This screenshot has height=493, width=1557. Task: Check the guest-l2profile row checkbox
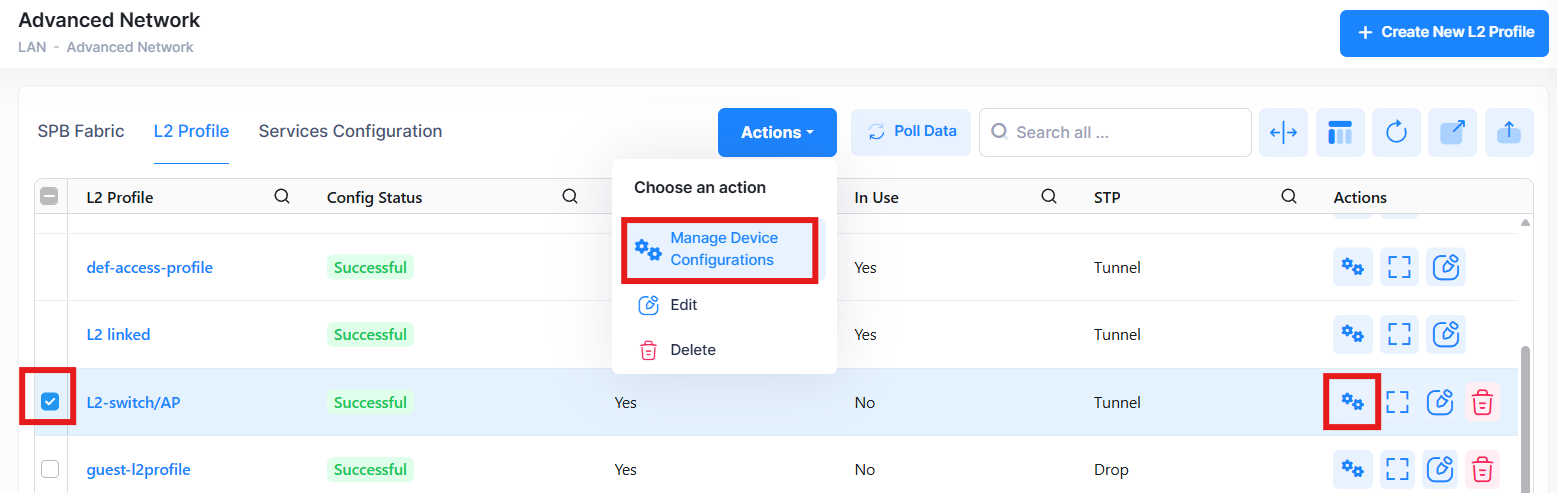pos(50,469)
